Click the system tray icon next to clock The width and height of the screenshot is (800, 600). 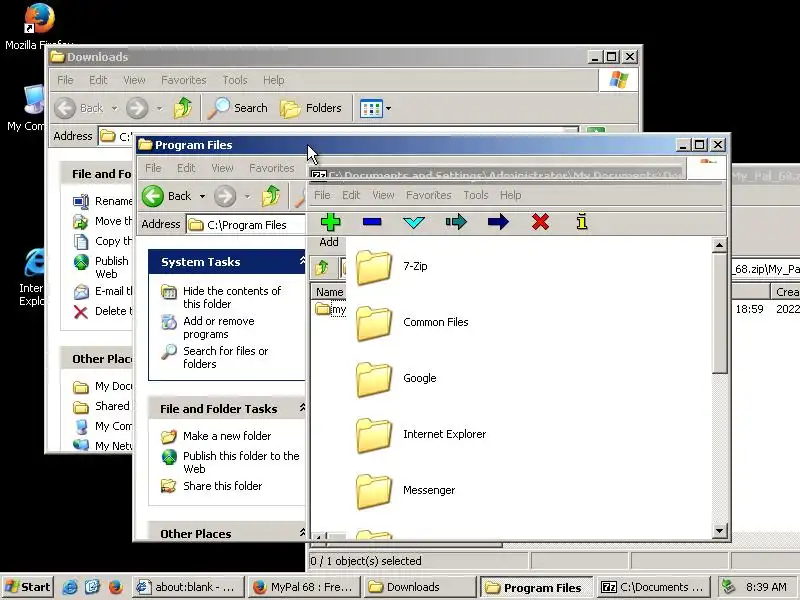click(729, 587)
